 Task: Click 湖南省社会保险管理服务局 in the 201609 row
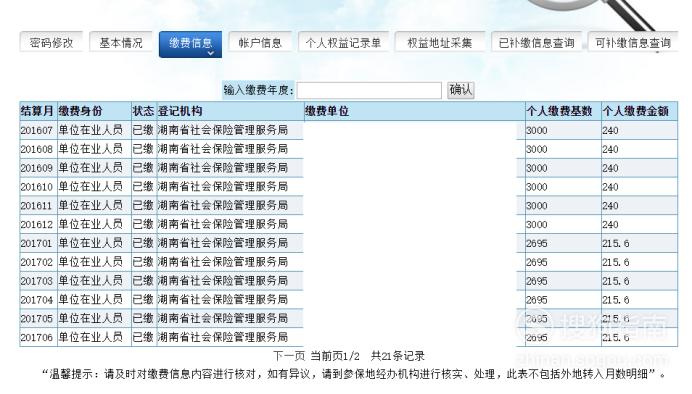(x=223, y=168)
